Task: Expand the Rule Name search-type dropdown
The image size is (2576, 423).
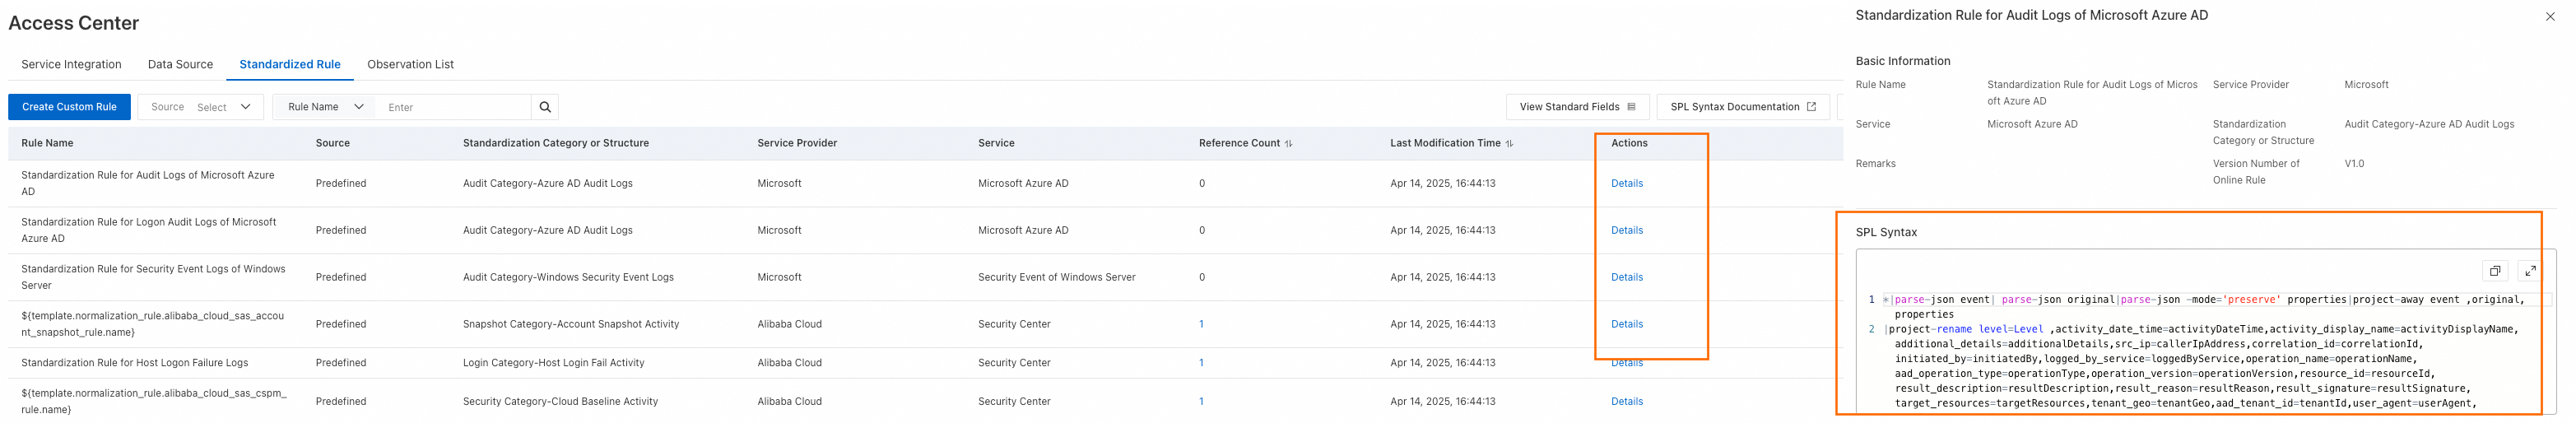Action: pyautogui.click(x=325, y=107)
